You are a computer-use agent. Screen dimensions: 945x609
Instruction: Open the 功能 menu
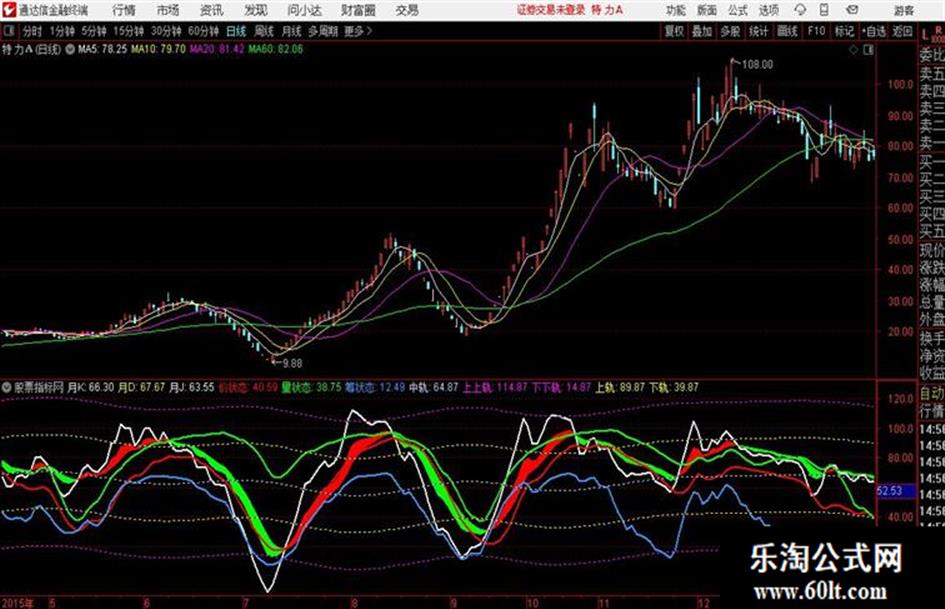676,10
